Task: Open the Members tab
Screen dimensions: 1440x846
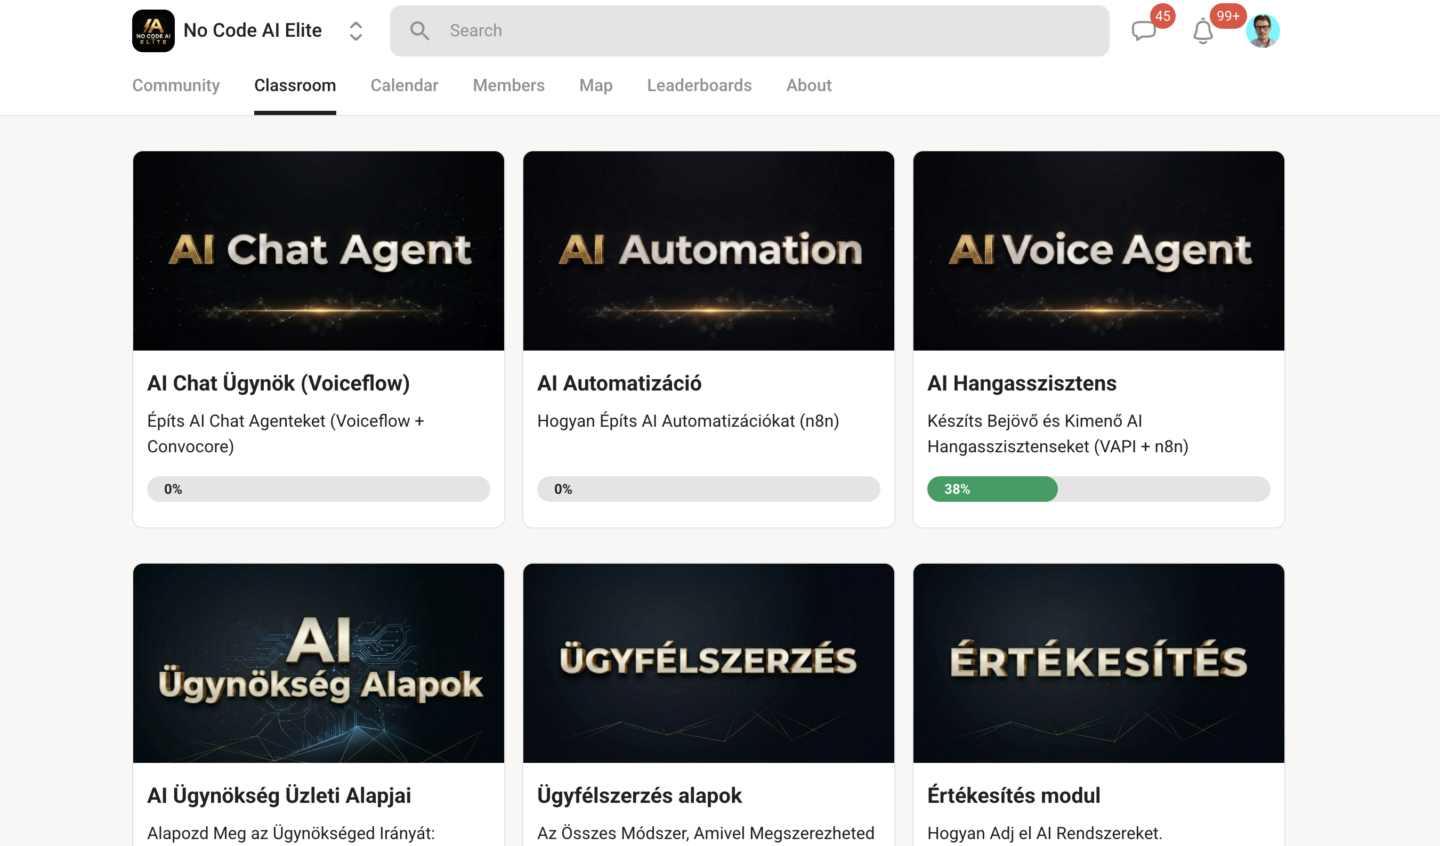Action: click(x=509, y=85)
